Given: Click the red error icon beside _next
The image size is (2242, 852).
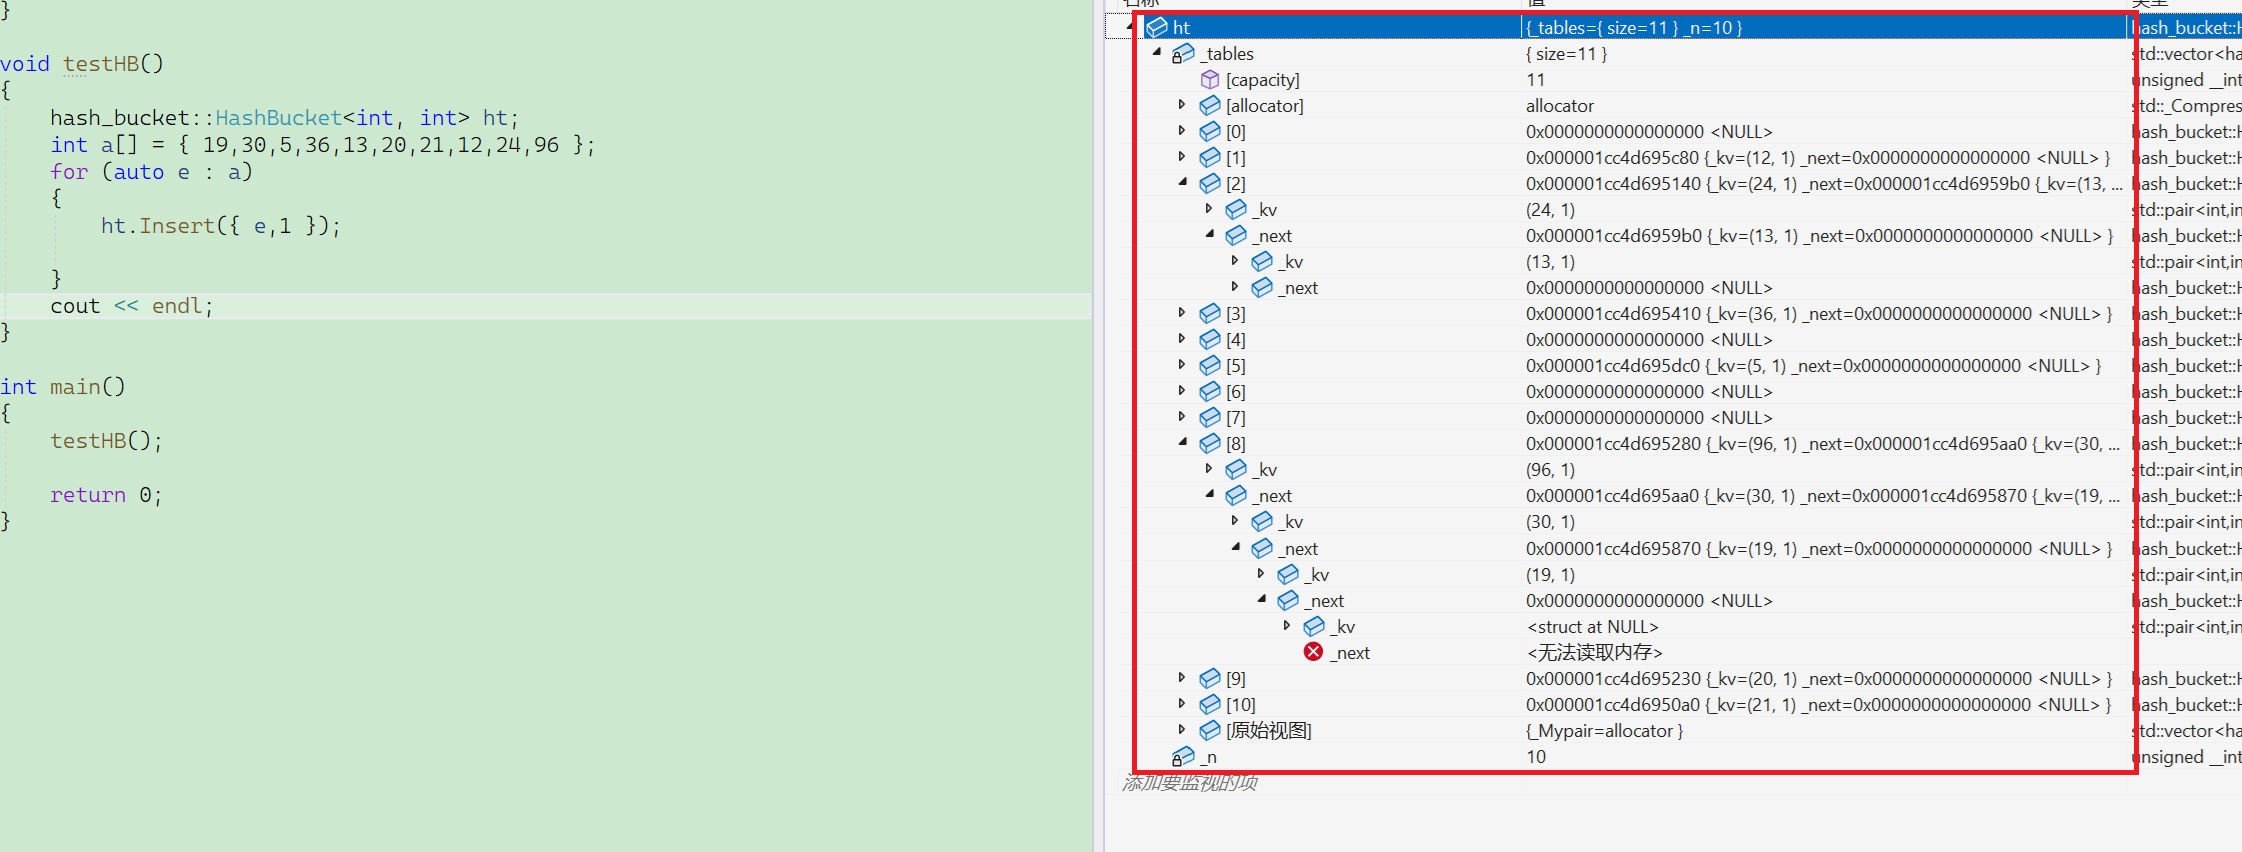Looking at the screenshot, I should [x=1314, y=652].
